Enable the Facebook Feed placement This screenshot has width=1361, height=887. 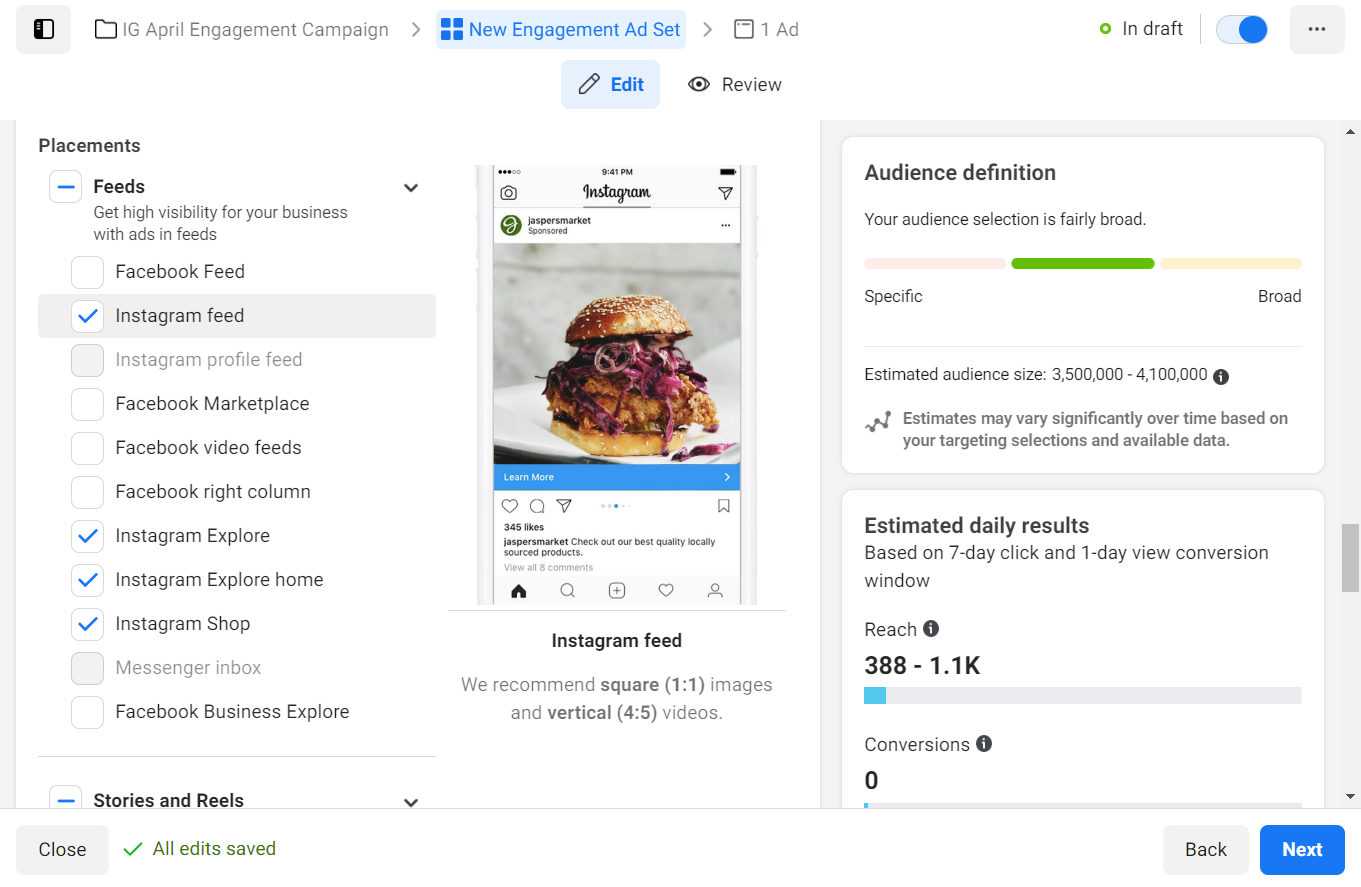click(87, 271)
